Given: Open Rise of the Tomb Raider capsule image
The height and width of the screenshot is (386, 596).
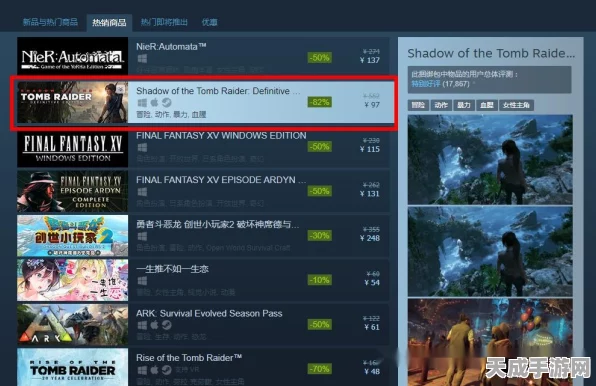Looking at the screenshot, I should 73,367.
